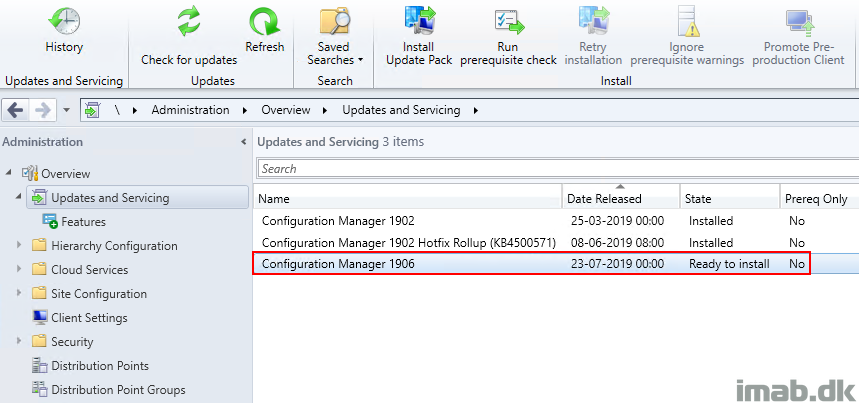
Task: Expand the trailing breadcrumb arrow after Updates and Servicing
Action: (x=476, y=110)
